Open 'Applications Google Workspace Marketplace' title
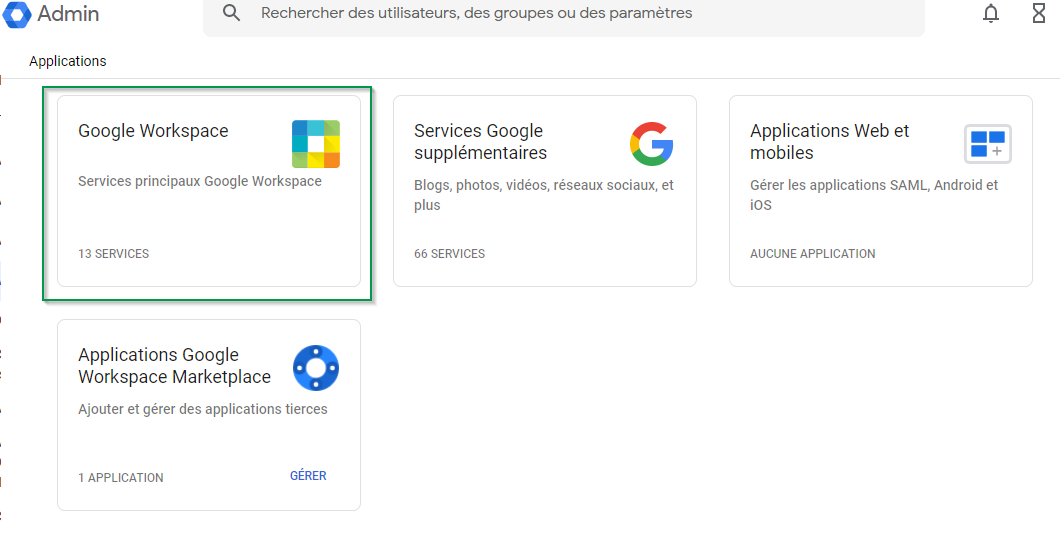The height and width of the screenshot is (550, 1060). [x=174, y=366]
